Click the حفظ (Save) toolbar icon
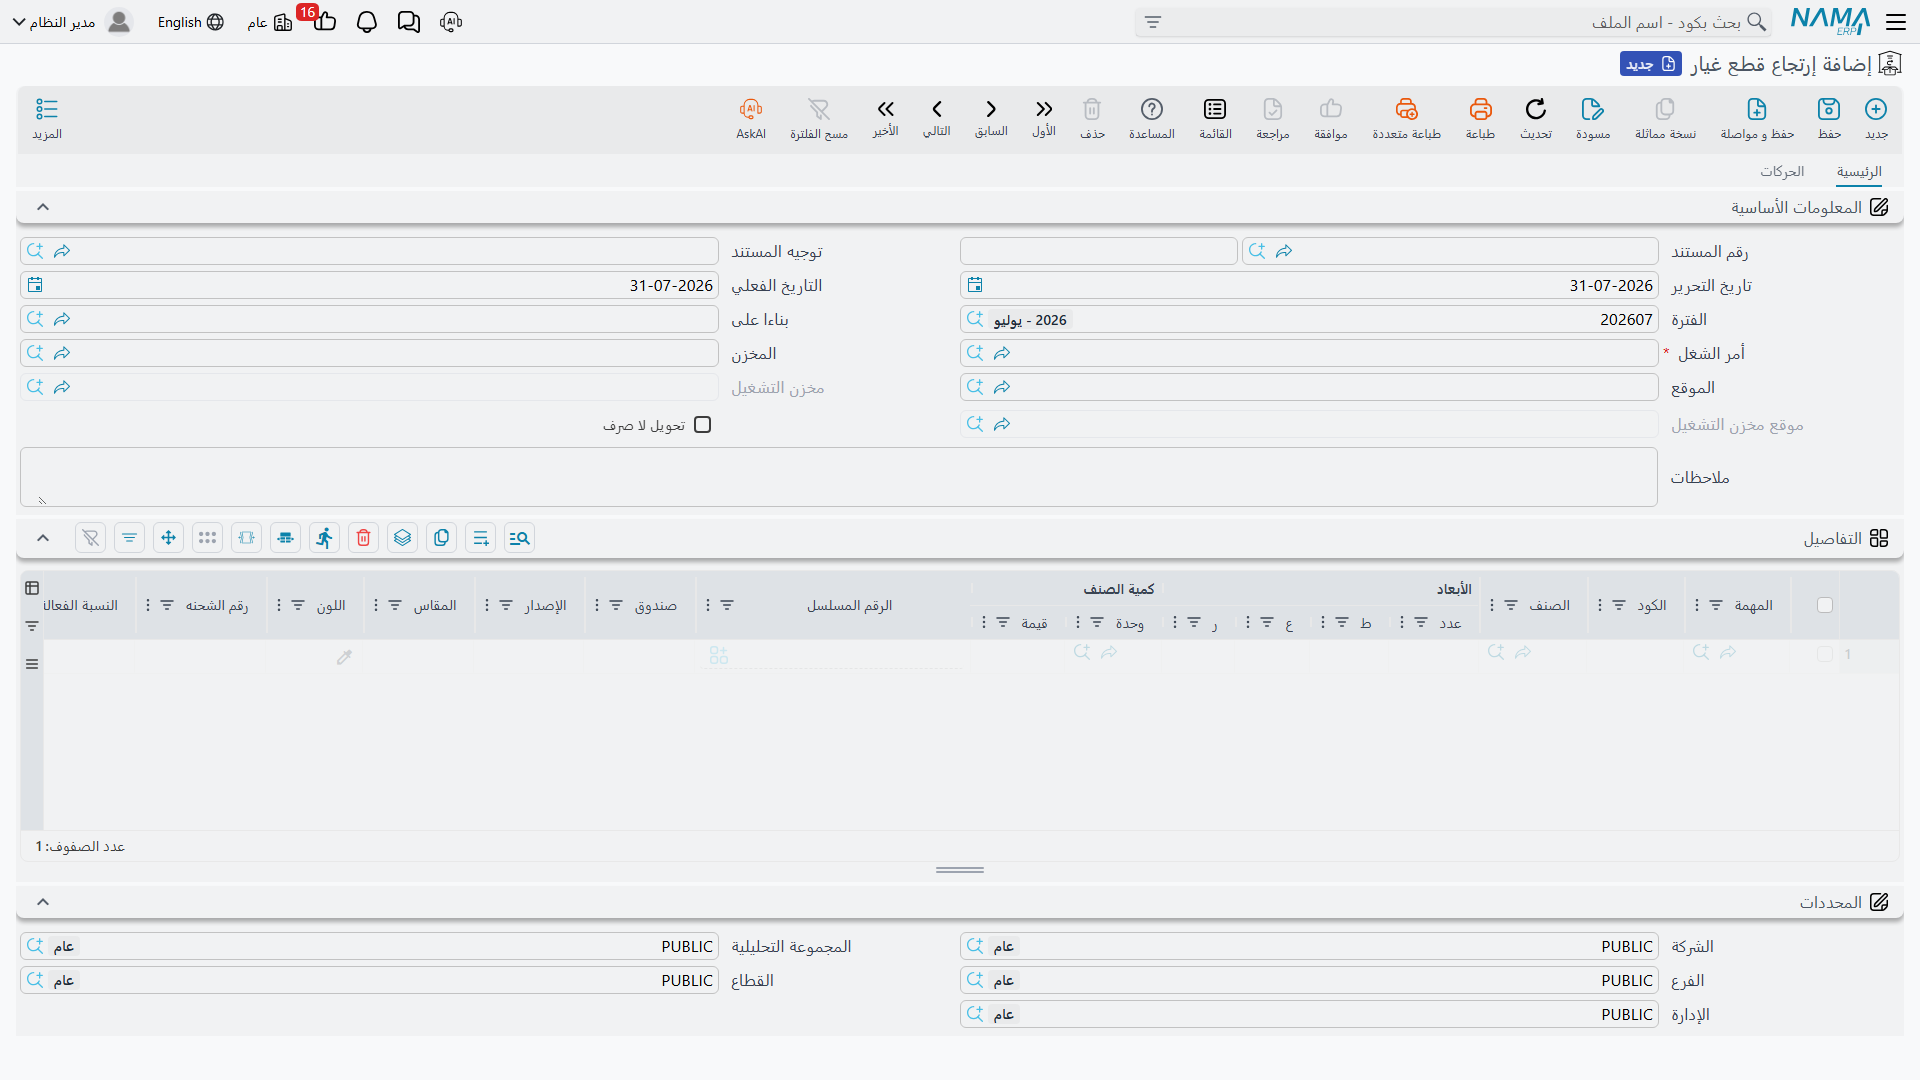 pos(1829,118)
